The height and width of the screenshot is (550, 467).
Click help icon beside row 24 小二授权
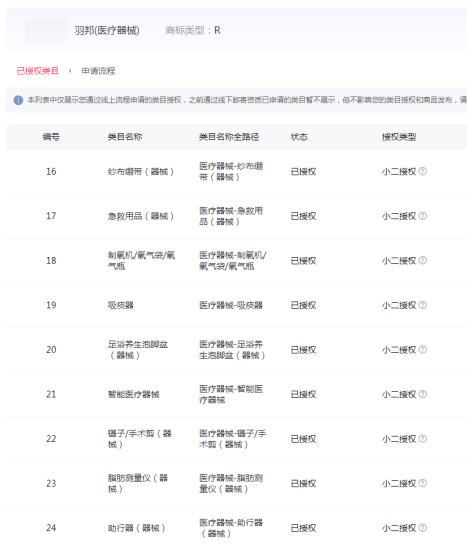423,528
